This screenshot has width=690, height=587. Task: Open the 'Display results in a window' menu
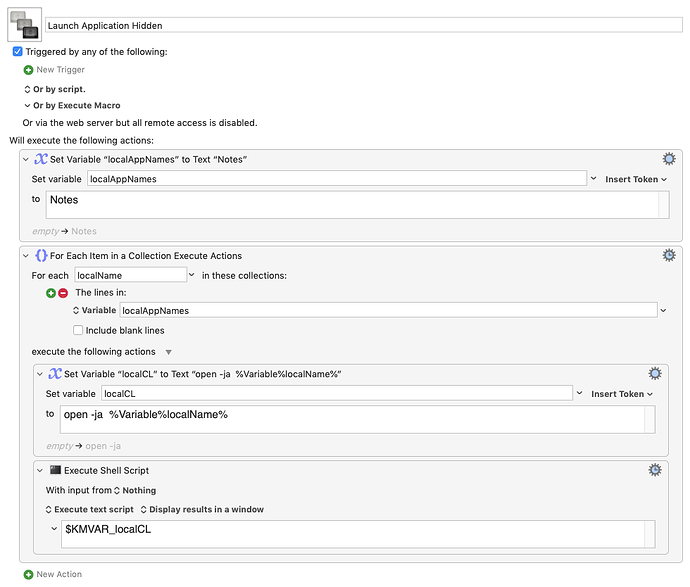201,509
